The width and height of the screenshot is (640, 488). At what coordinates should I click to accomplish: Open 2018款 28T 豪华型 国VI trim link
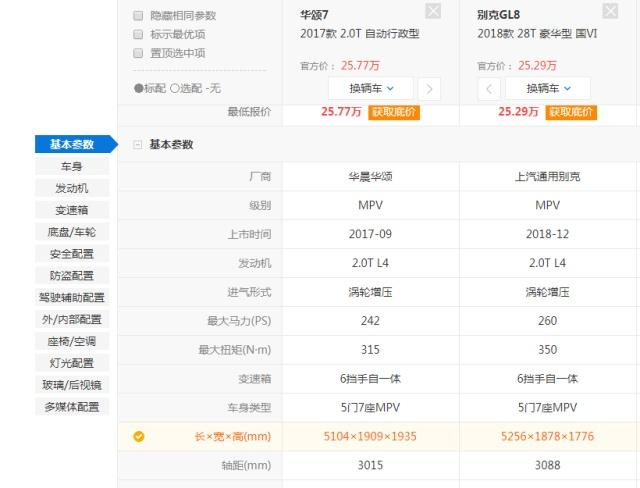point(537,34)
